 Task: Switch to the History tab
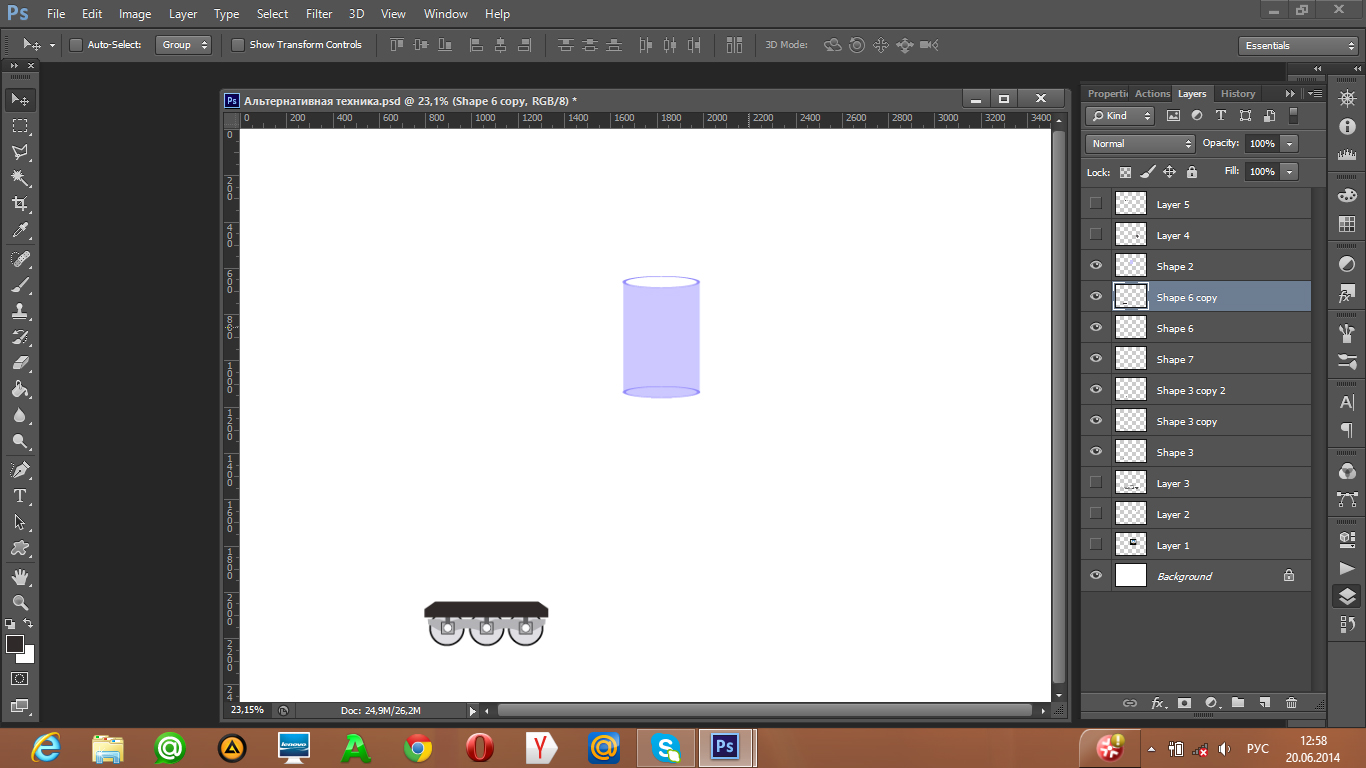click(1238, 94)
